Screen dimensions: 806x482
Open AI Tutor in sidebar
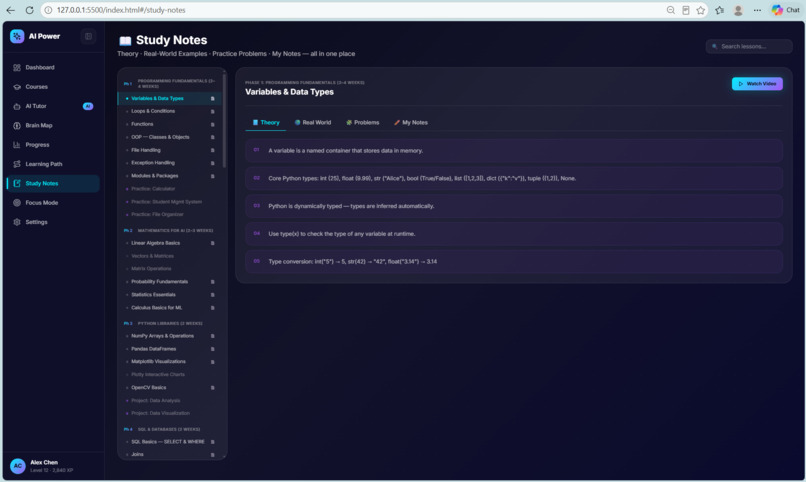coord(53,106)
